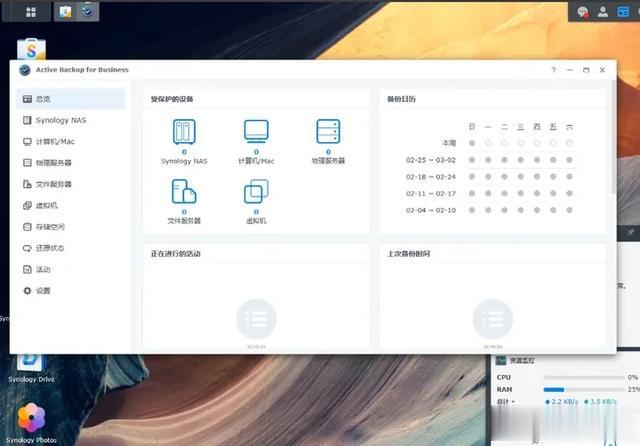Select 虚拟机 in the sidebar
This screenshot has width=640, height=446.
pos(71,205)
